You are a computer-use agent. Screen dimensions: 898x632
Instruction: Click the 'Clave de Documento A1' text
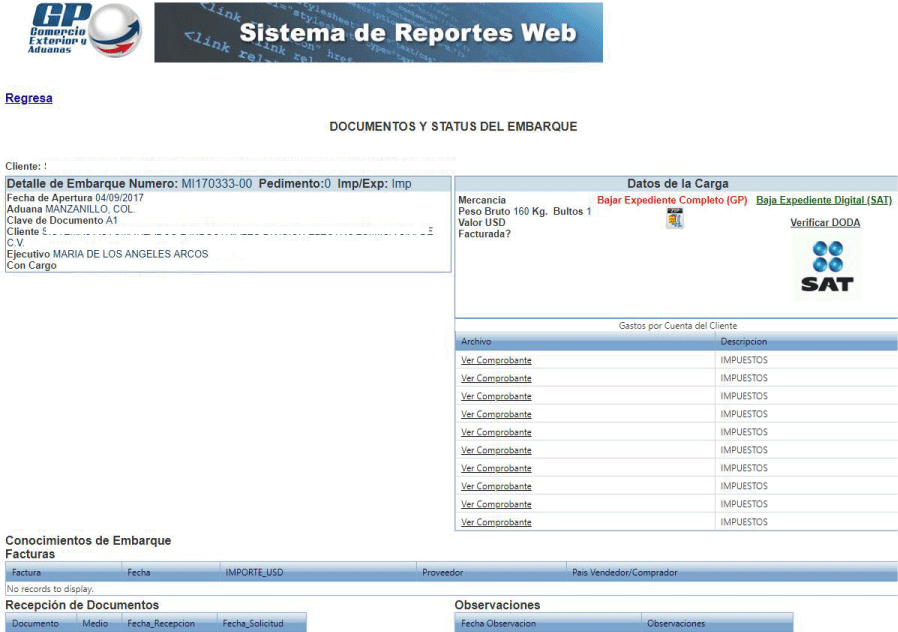coord(62,220)
